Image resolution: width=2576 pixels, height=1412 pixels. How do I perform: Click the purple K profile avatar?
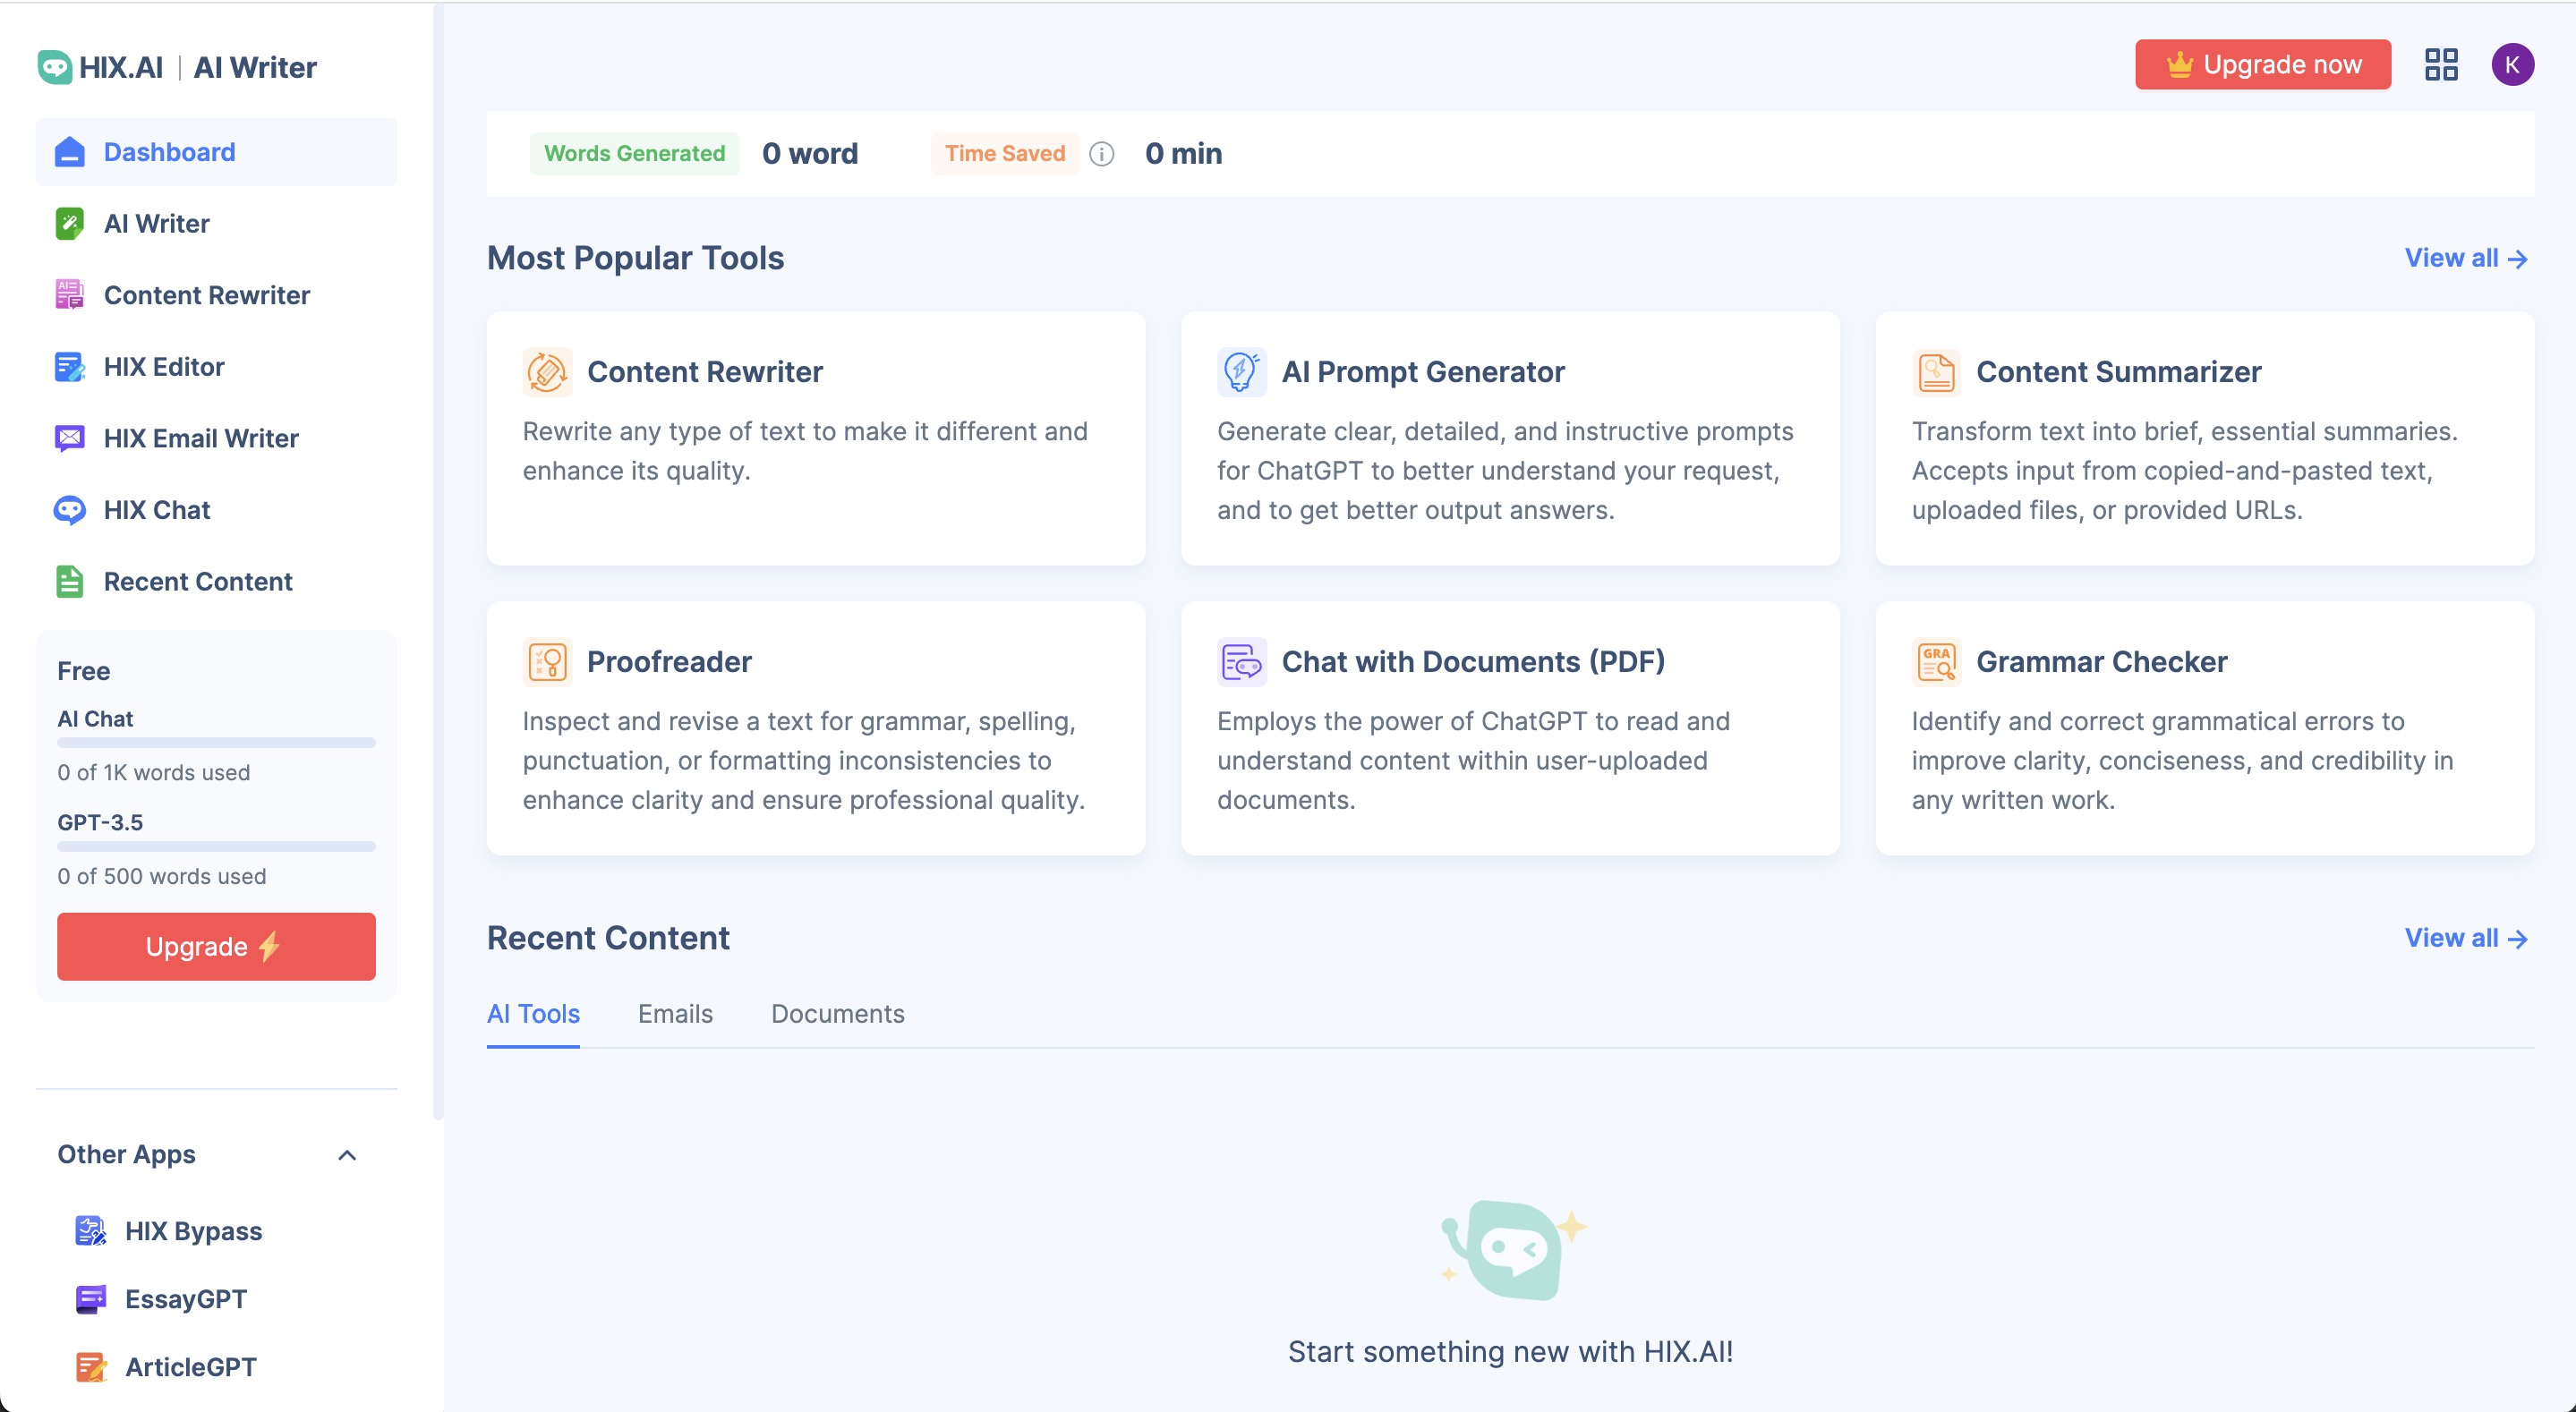click(x=2512, y=65)
